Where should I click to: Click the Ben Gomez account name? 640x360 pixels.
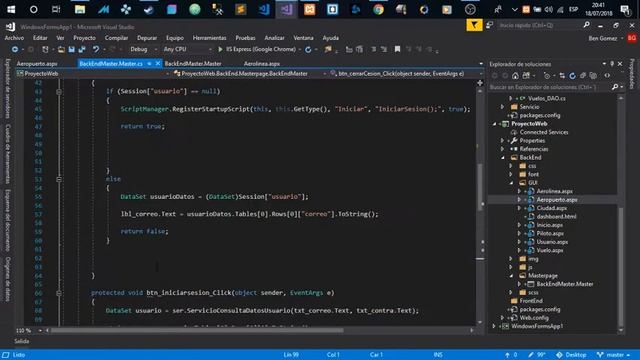602,38
